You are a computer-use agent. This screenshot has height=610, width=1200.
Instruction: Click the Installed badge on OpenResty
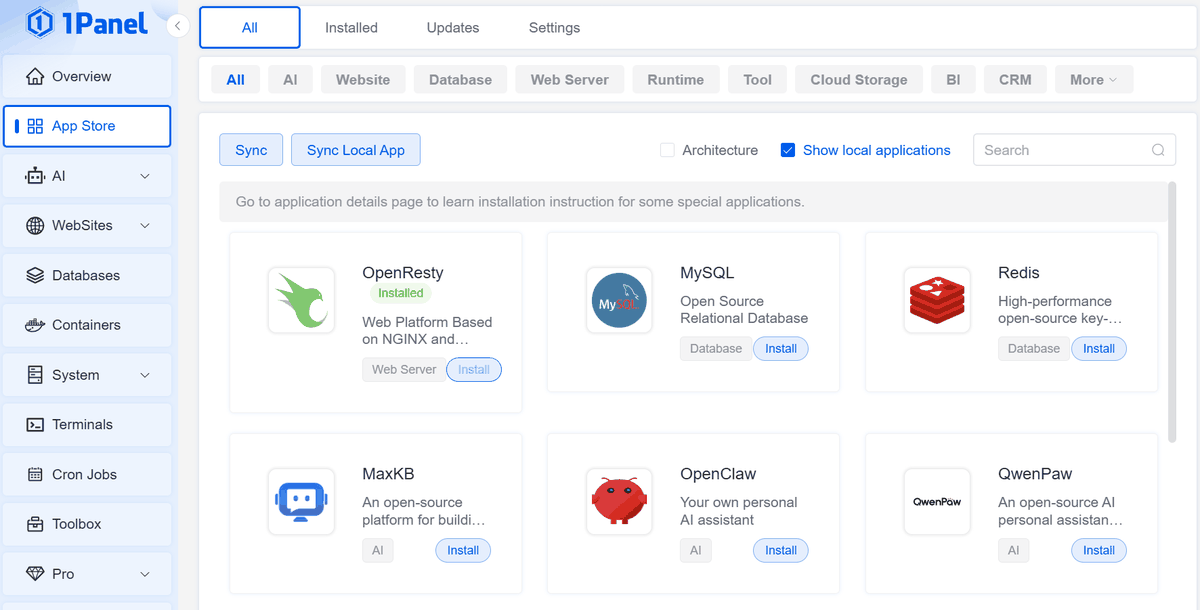click(401, 293)
